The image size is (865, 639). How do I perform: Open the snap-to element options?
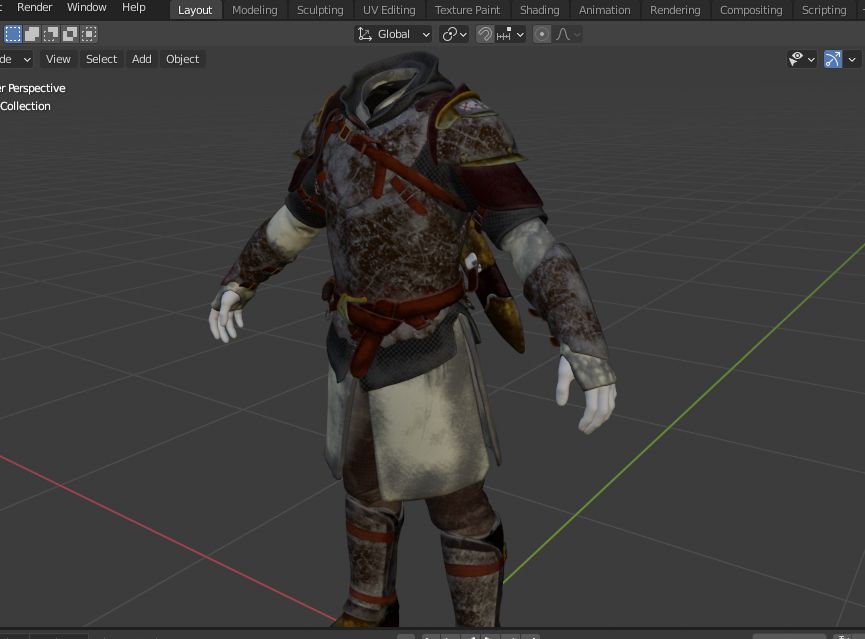click(512, 34)
